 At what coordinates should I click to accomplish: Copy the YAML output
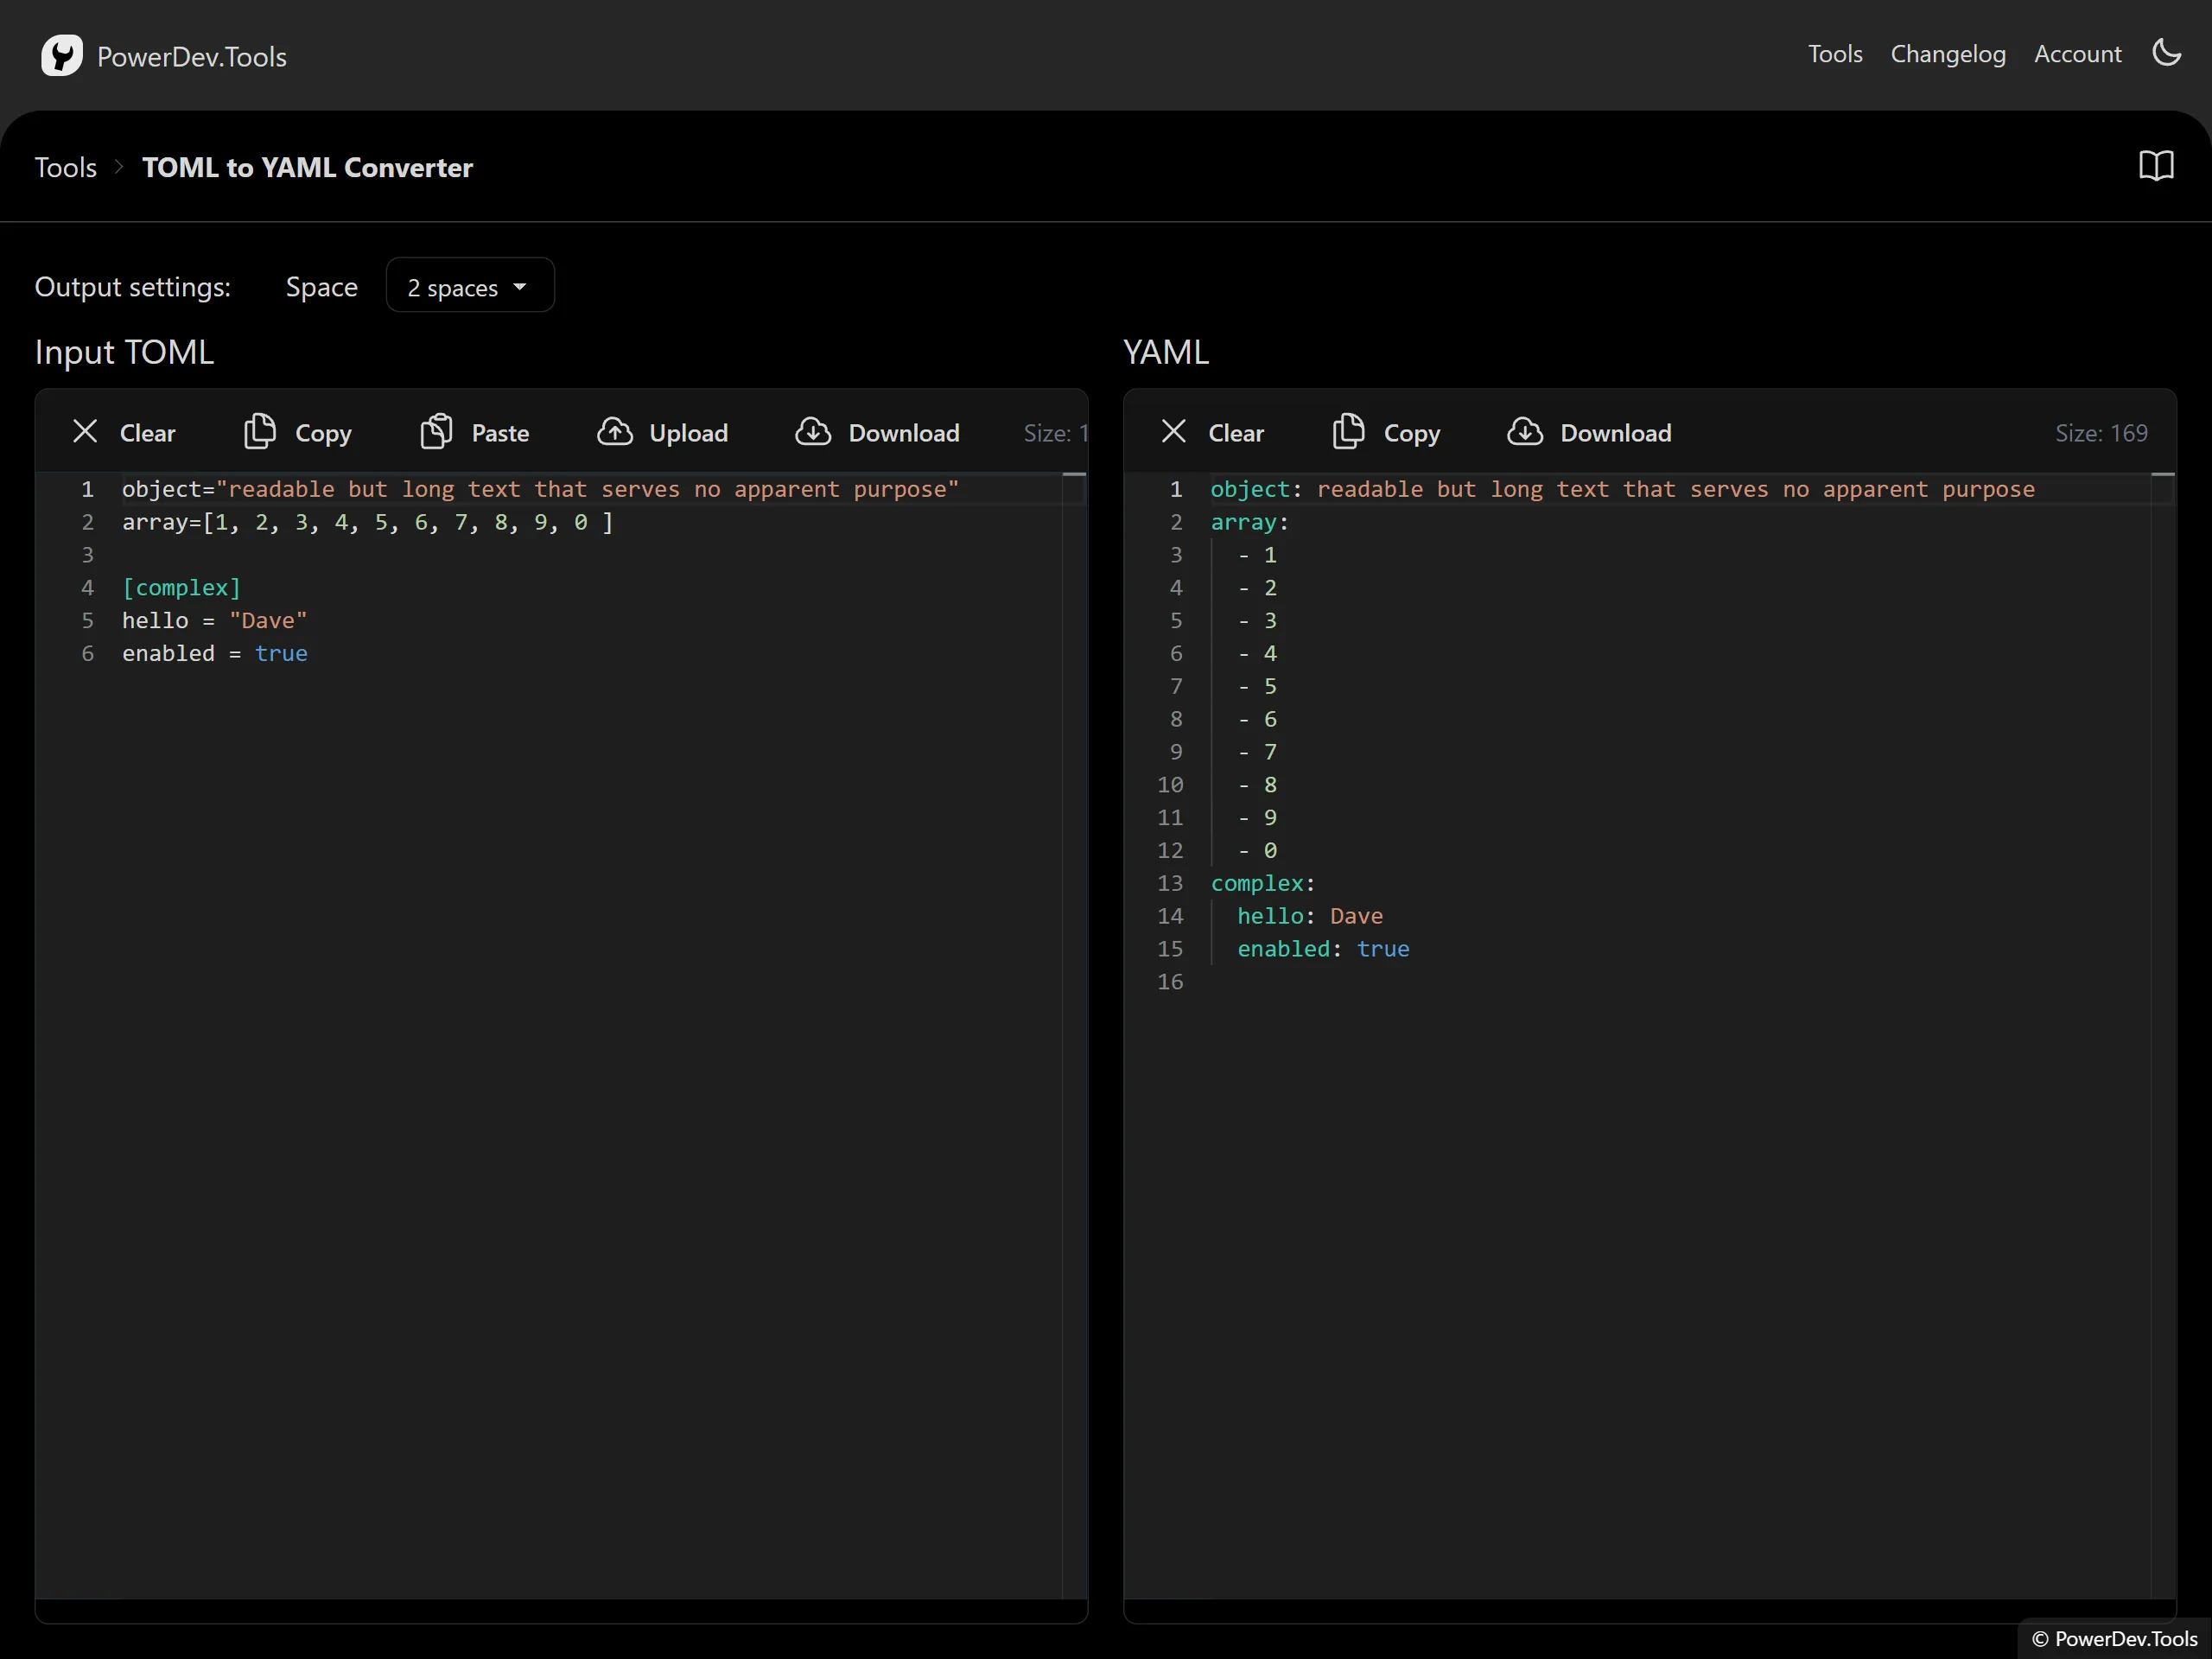(1386, 433)
